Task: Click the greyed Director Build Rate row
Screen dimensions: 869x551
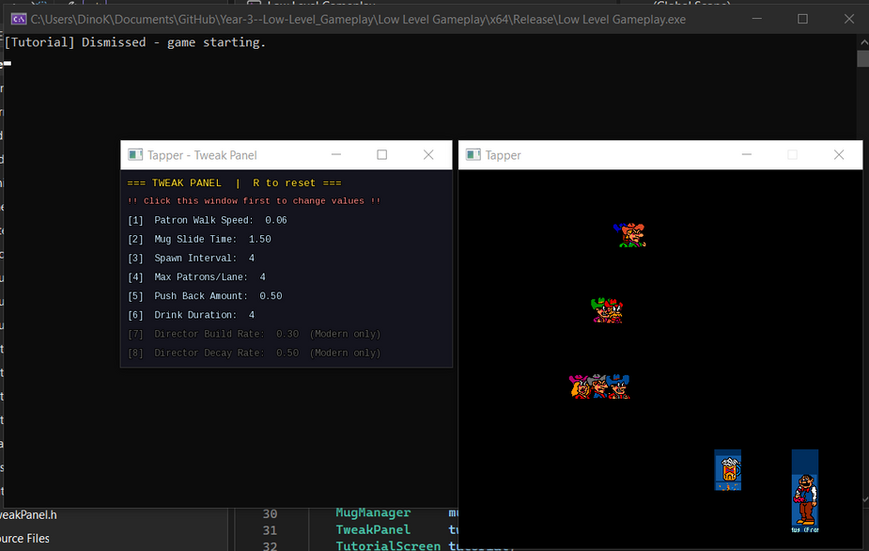Action: pos(254,334)
